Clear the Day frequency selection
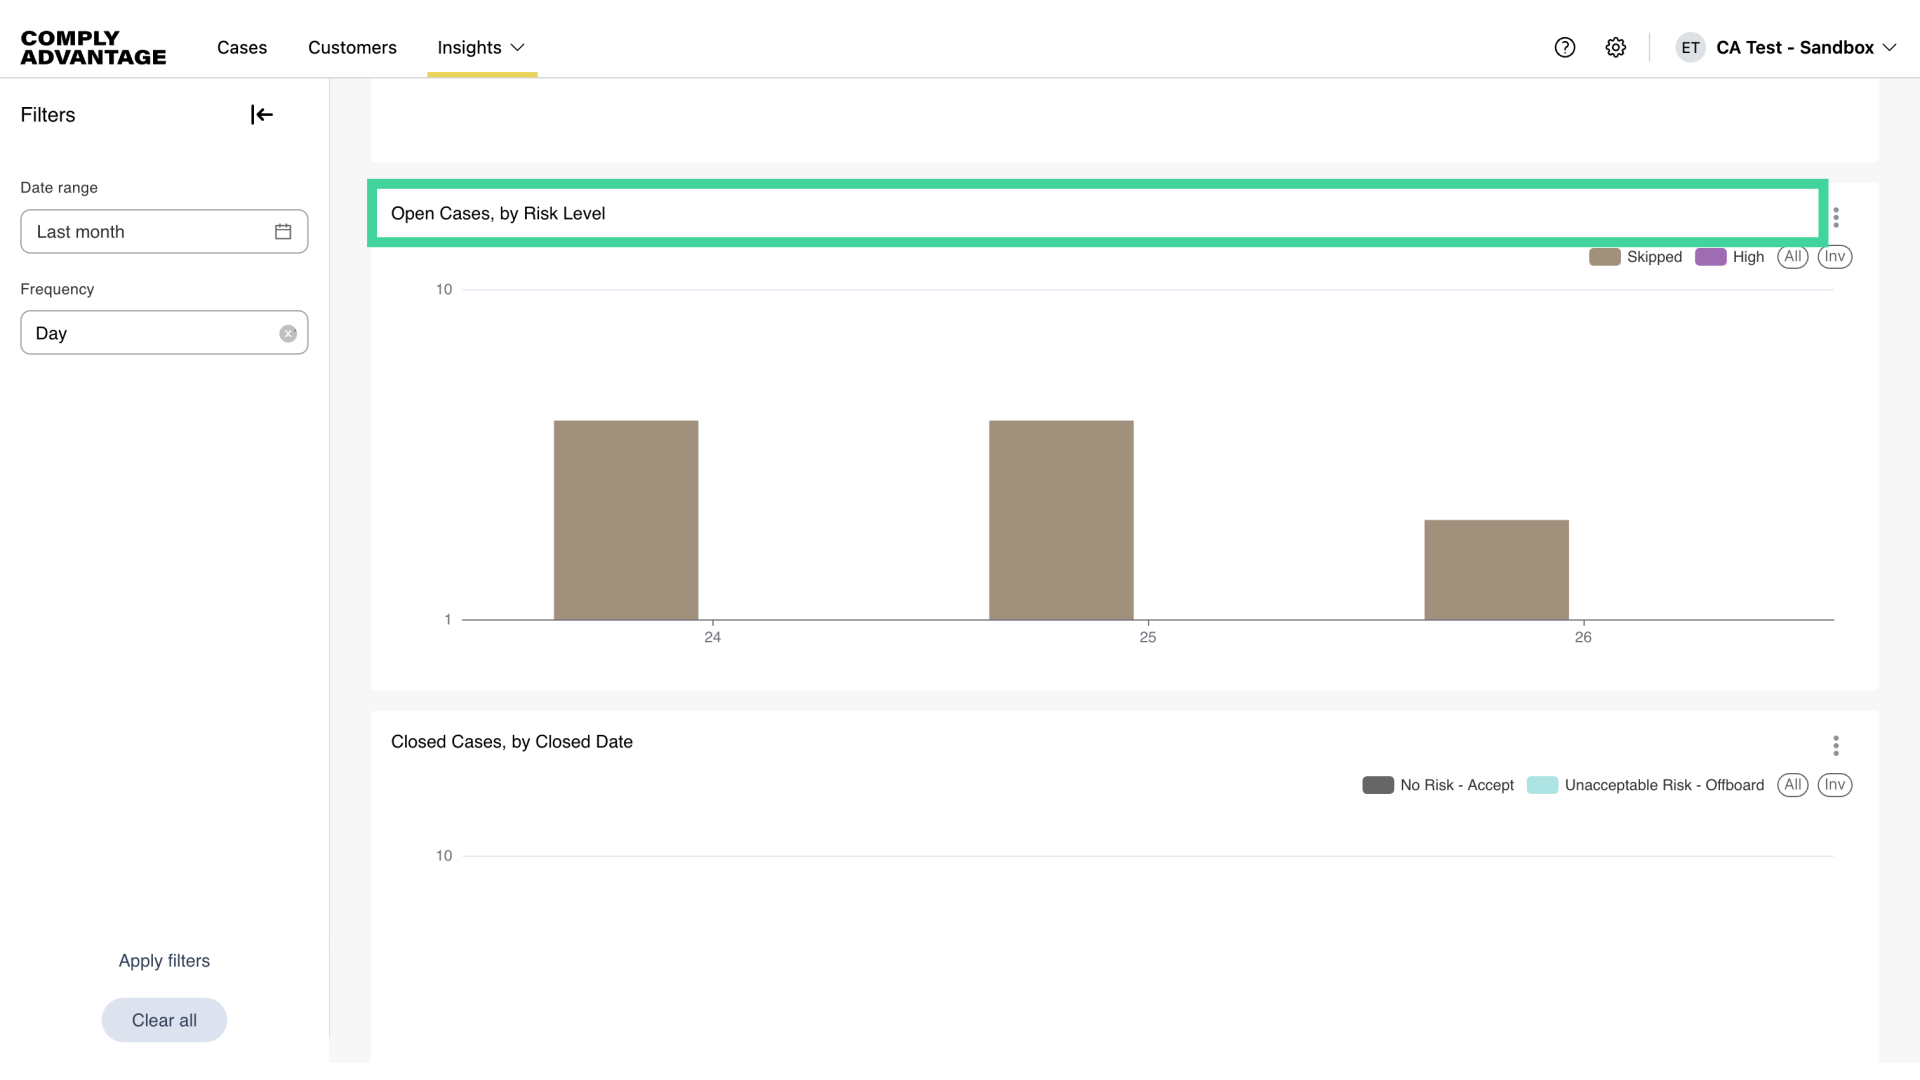The image size is (1920, 1080). 288,334
